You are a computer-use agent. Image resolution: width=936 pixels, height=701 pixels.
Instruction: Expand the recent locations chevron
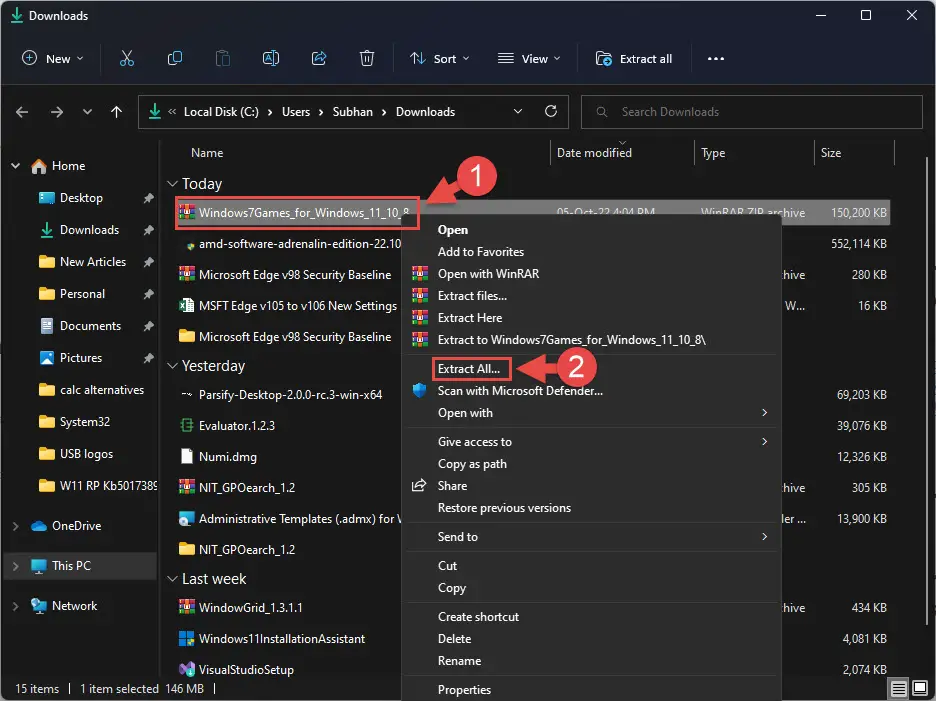tap(87, 112)
